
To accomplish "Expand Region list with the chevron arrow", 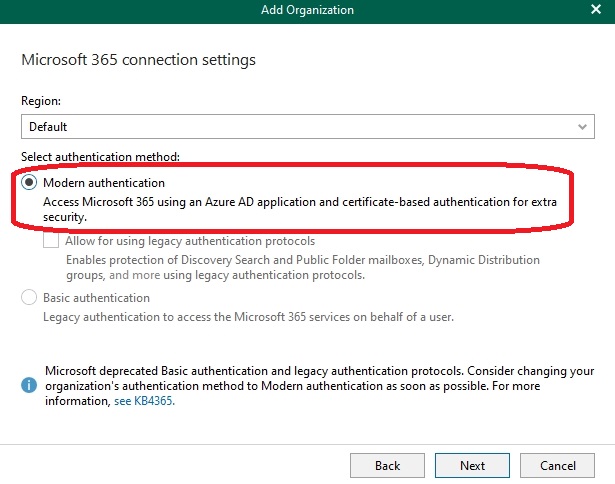I will [x=582, y=127].
